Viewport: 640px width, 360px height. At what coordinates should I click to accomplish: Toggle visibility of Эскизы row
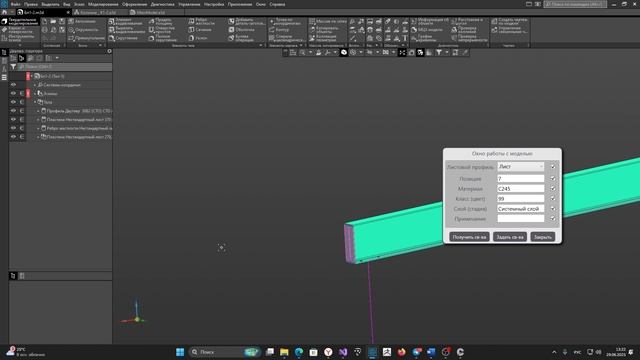[x=13, y=93]
